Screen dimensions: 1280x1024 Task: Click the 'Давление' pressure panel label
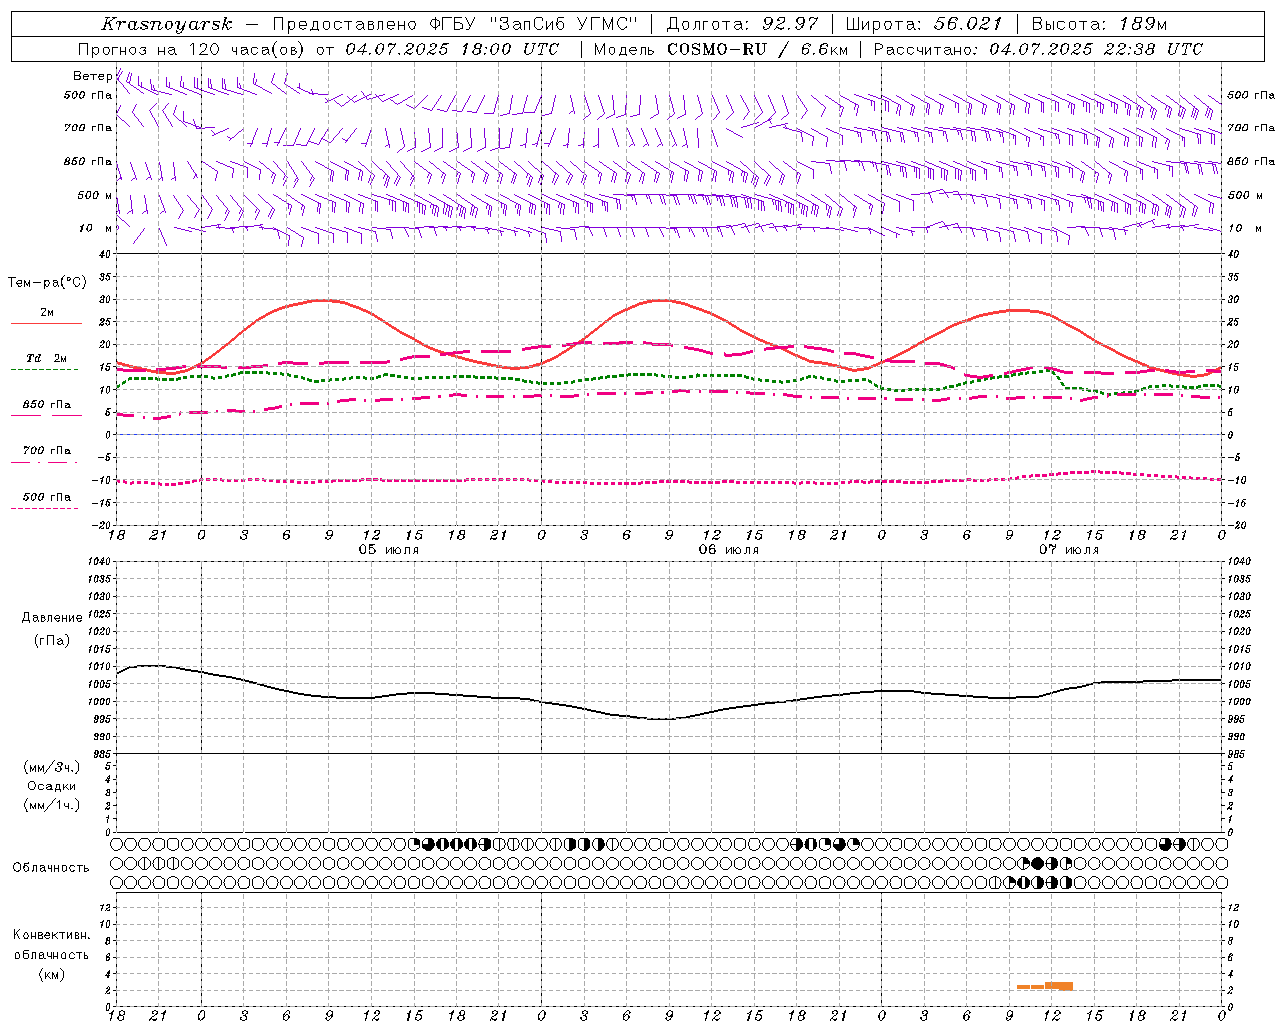click(52, 618)
